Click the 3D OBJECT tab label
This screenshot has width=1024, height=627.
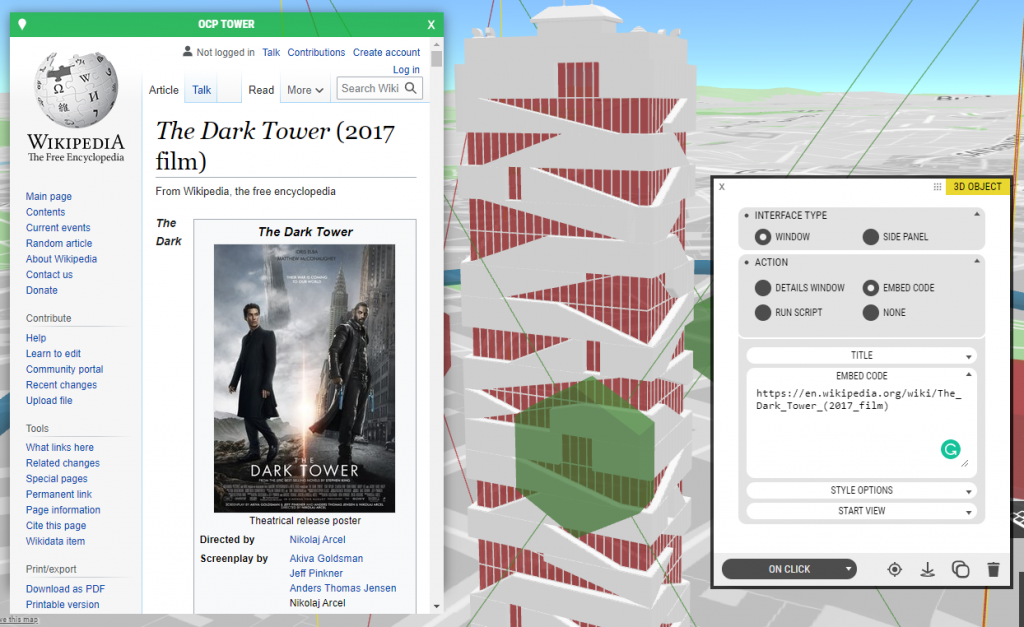(977, 187)
